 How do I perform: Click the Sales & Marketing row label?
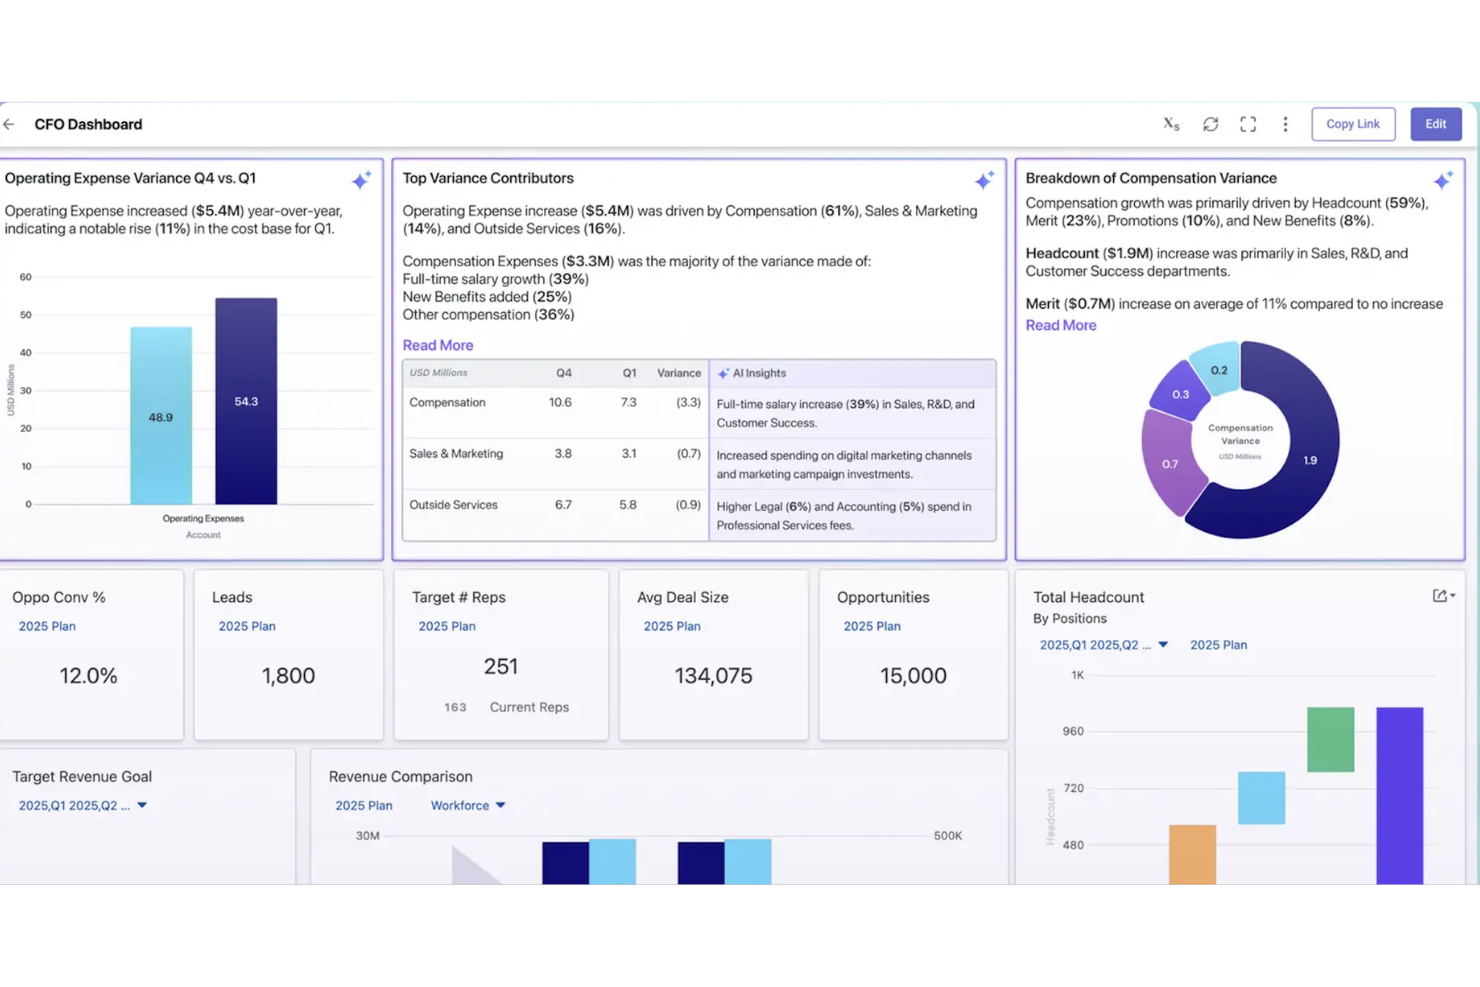456,453
